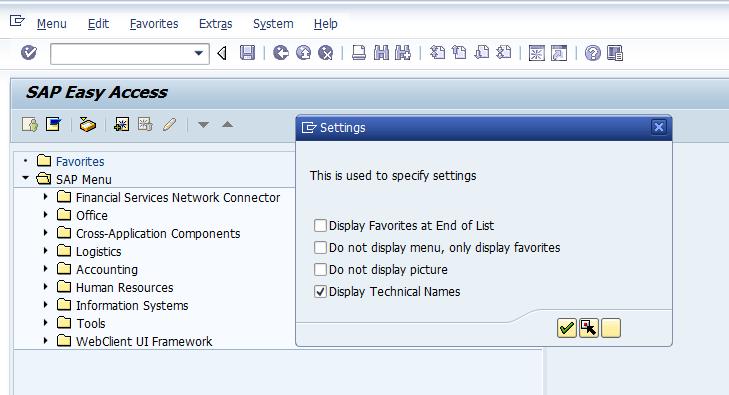Screen dimensions: 729x395
Task: Check Do not display picture
Action: click(x=320, y=270)
